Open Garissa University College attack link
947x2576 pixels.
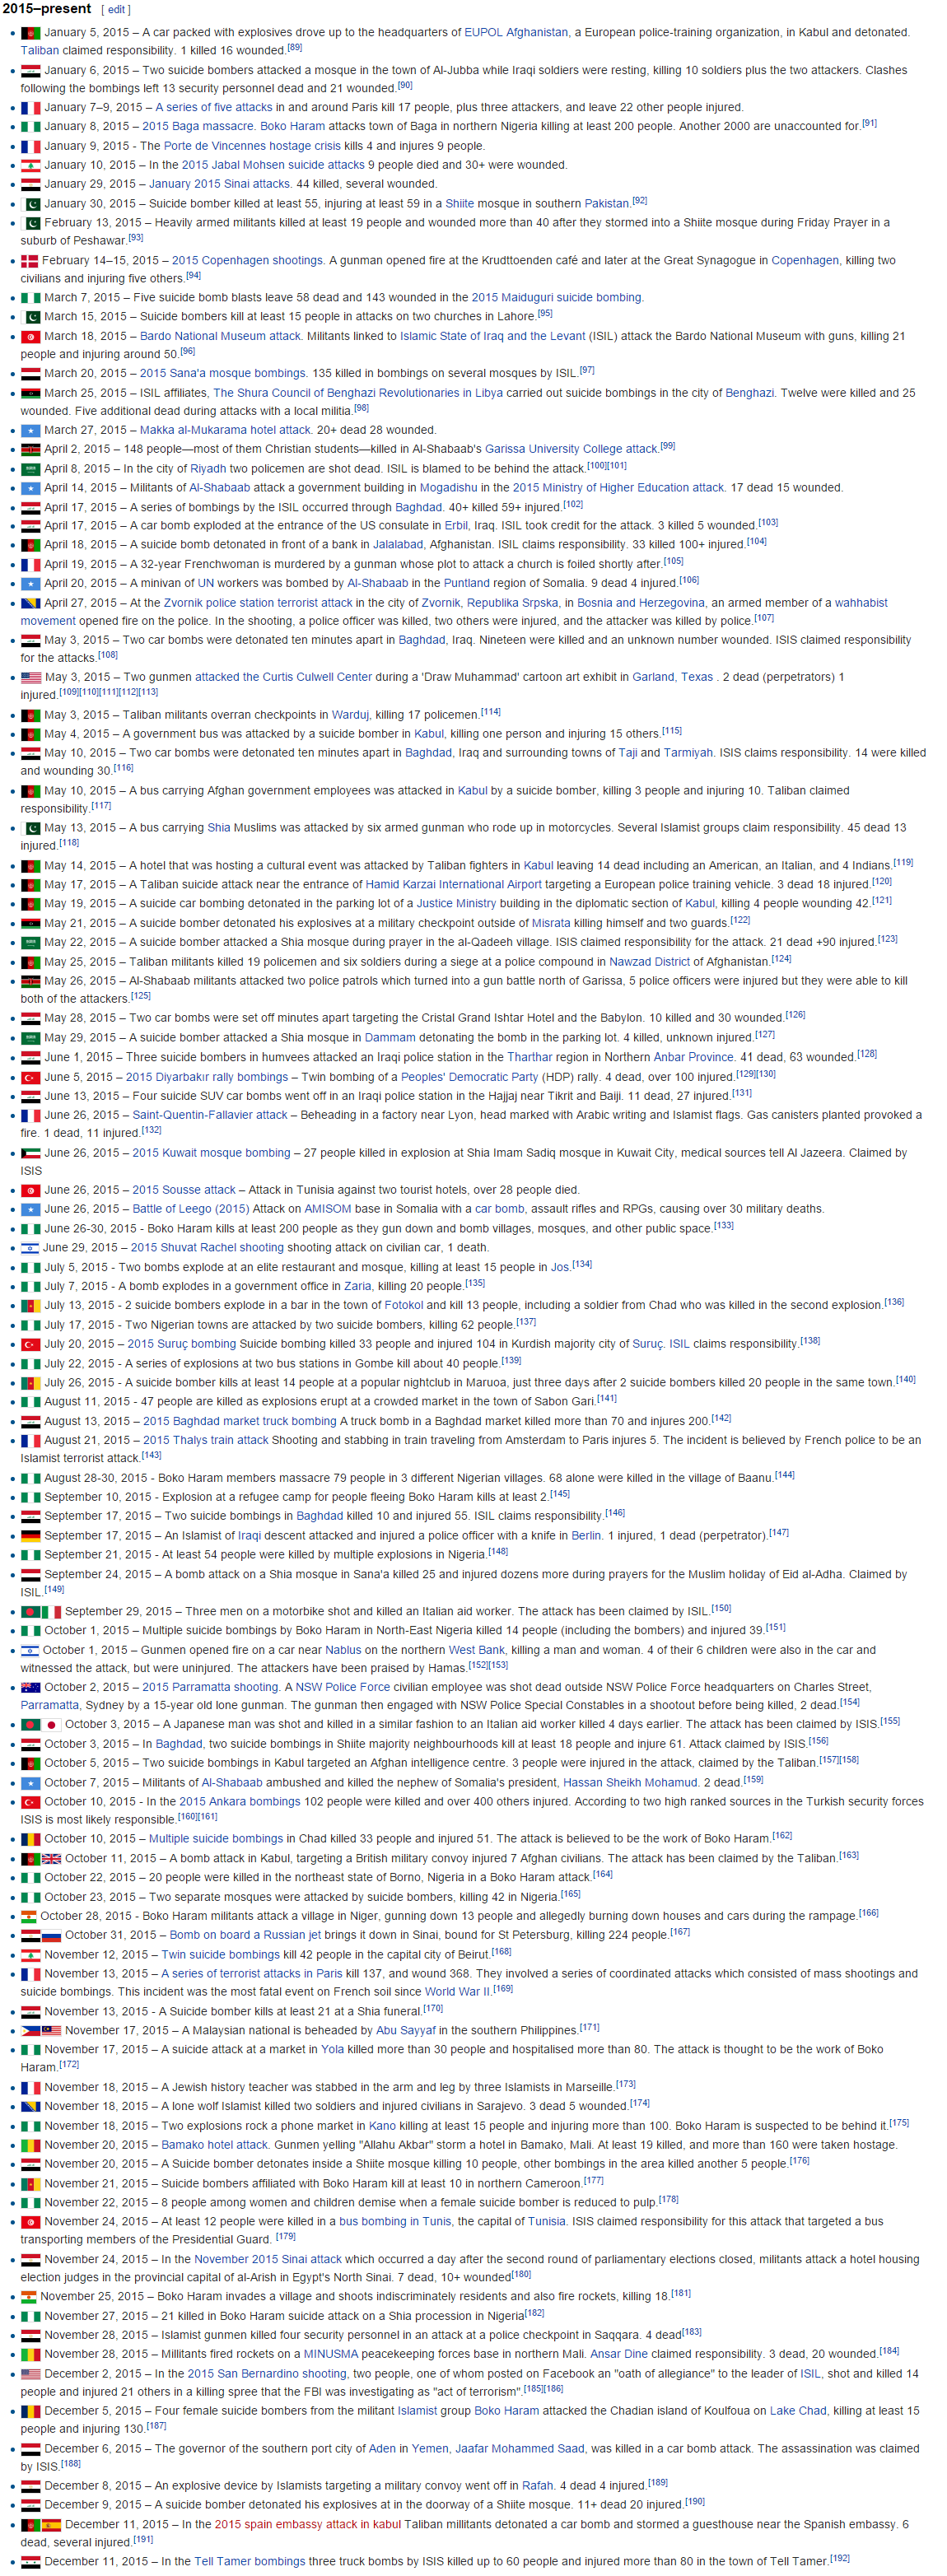tap(571, 450)
